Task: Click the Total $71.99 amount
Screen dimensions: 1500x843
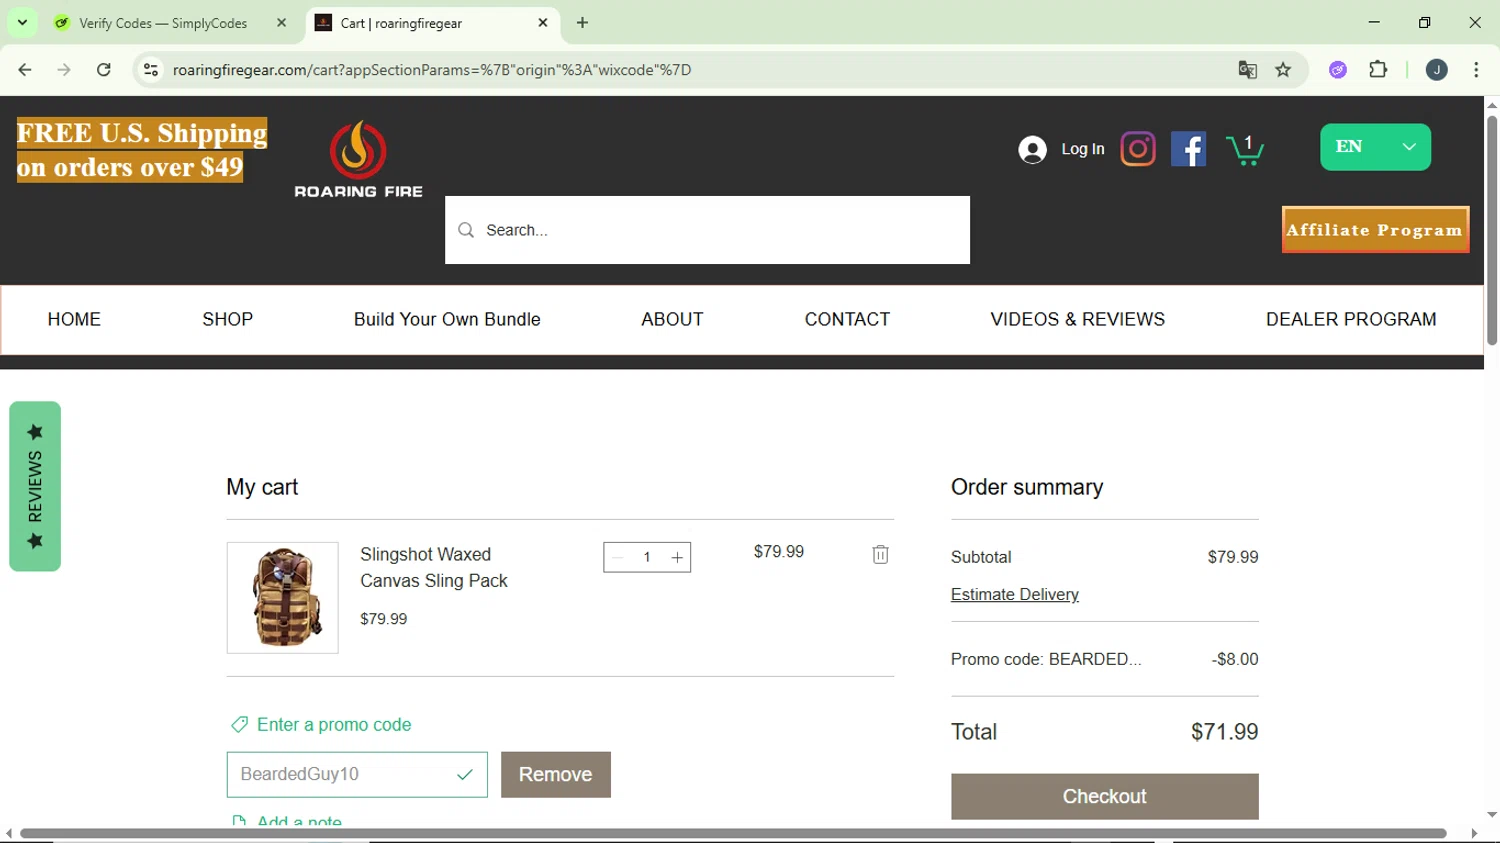Action: (1224, 732)
